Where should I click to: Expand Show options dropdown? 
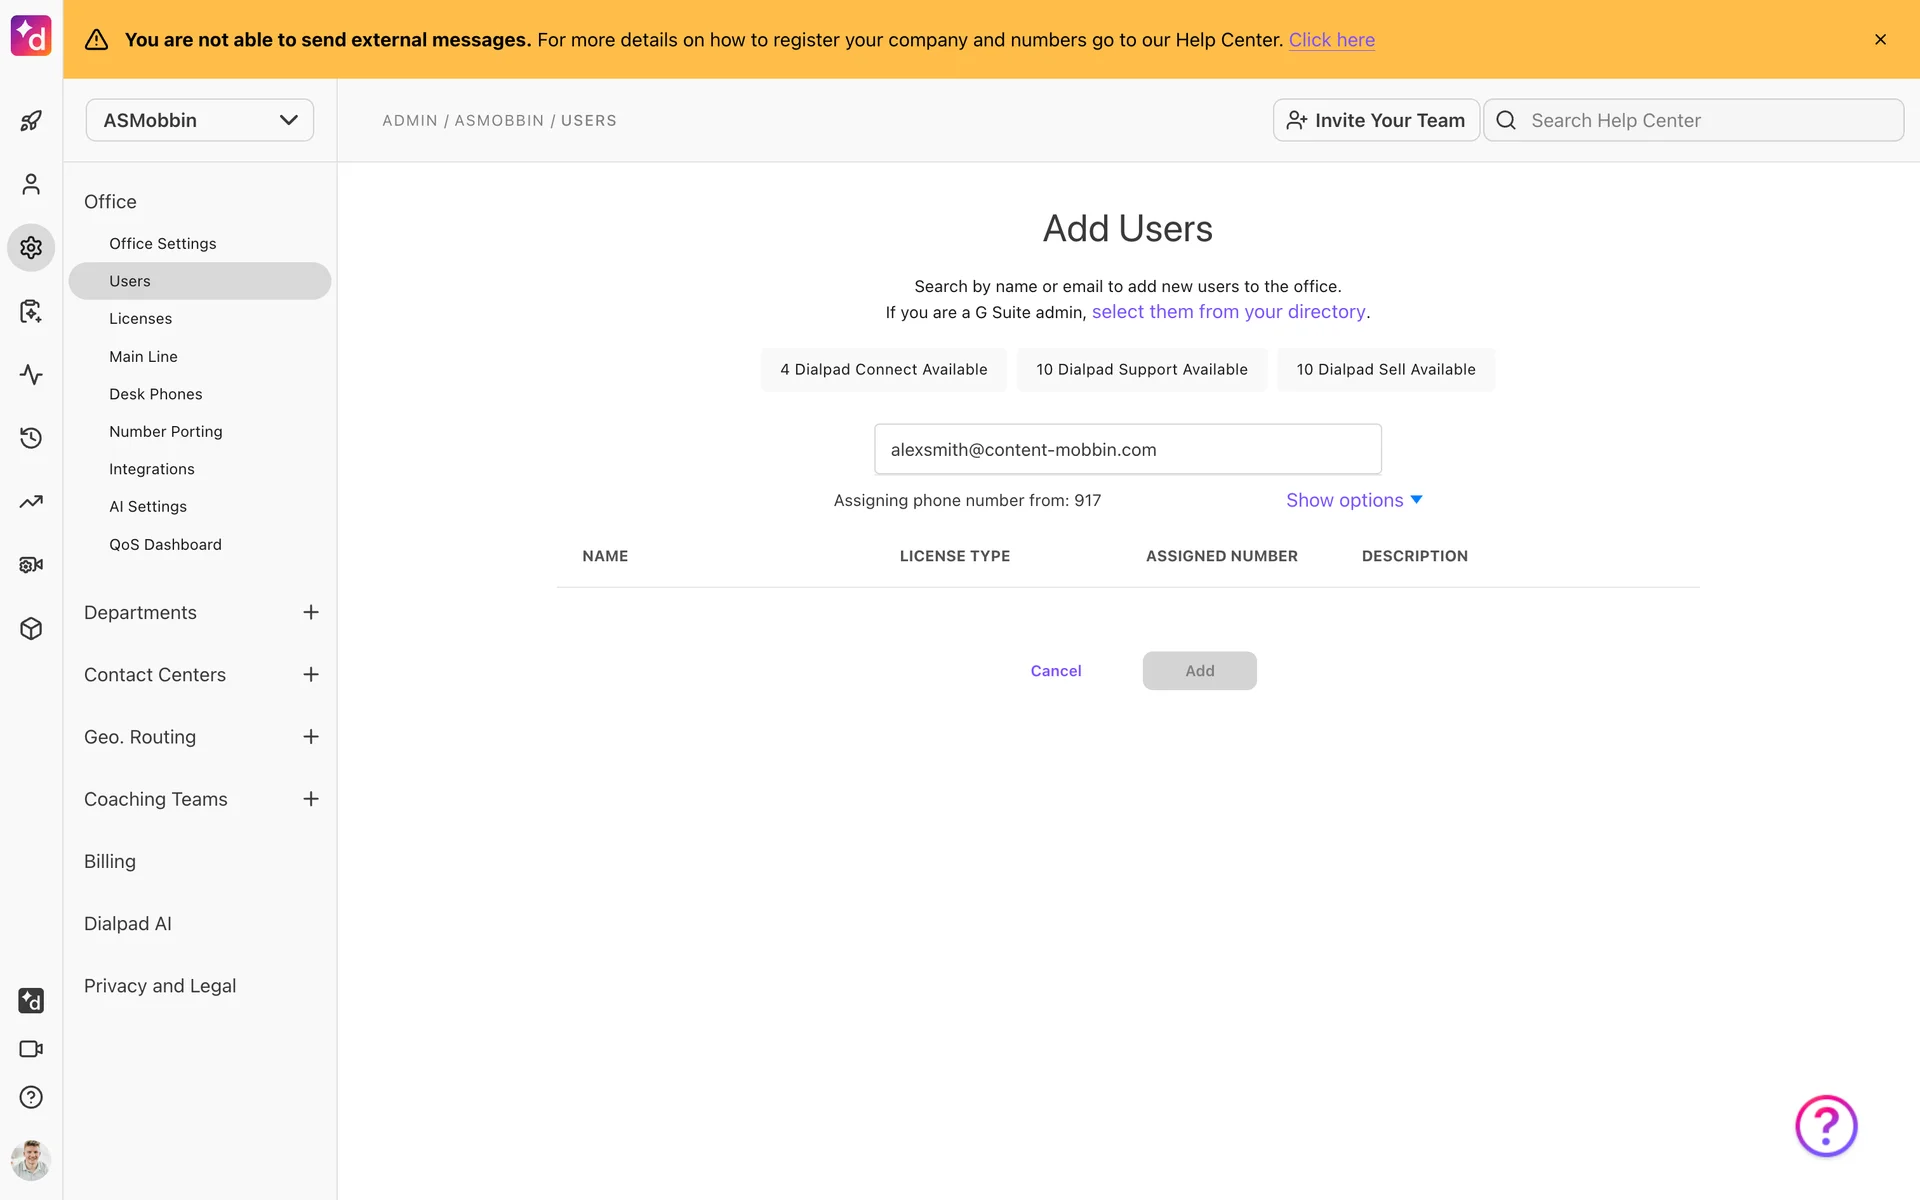coord(1353,500)
